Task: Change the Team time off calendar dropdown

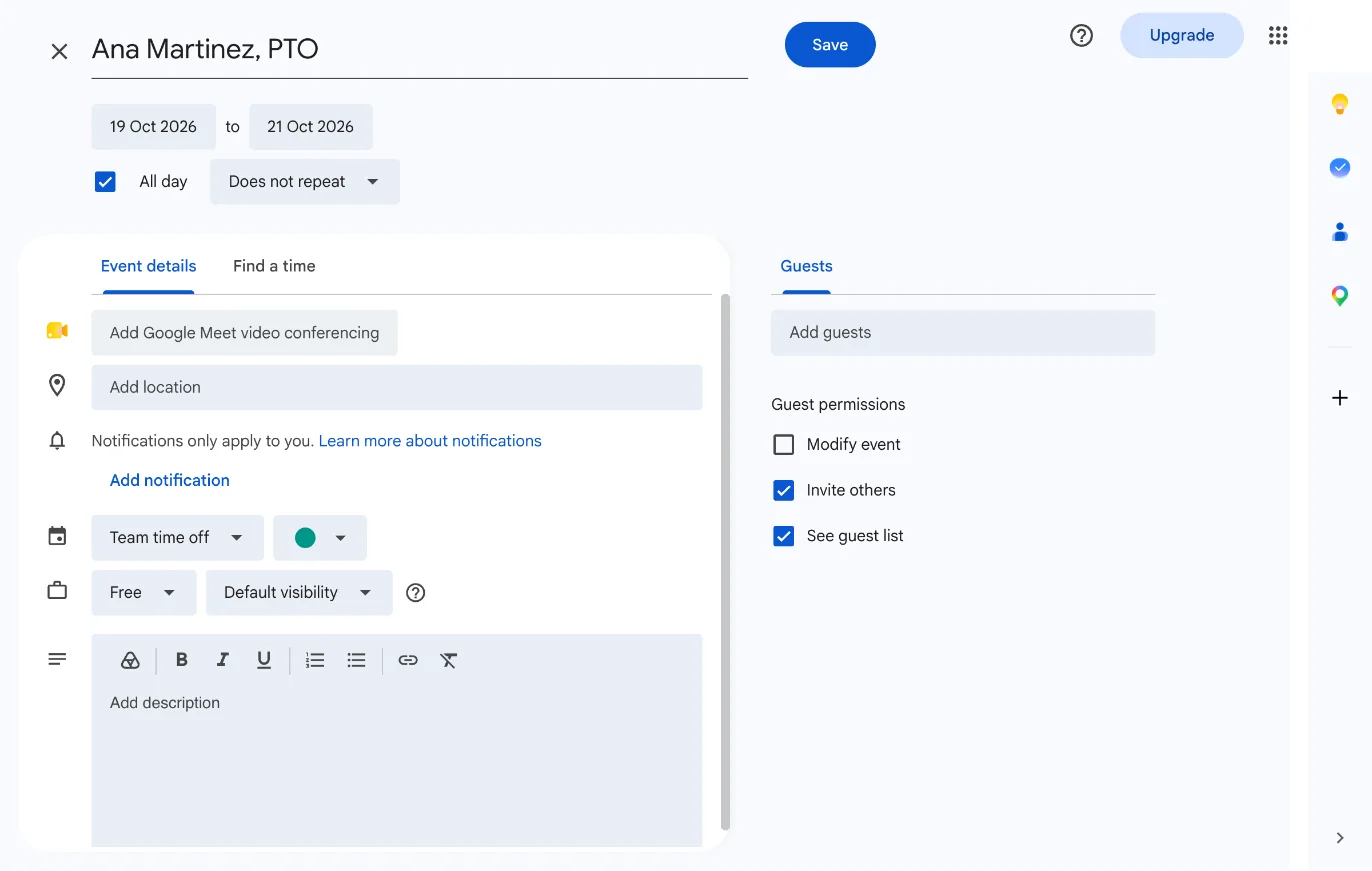Action: 178,538
